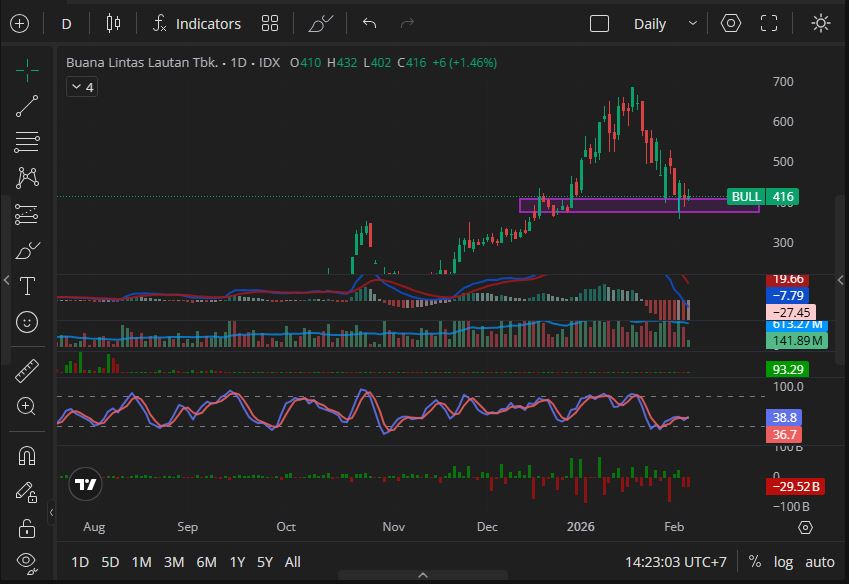Select the 5Y time range

(265, 562)
